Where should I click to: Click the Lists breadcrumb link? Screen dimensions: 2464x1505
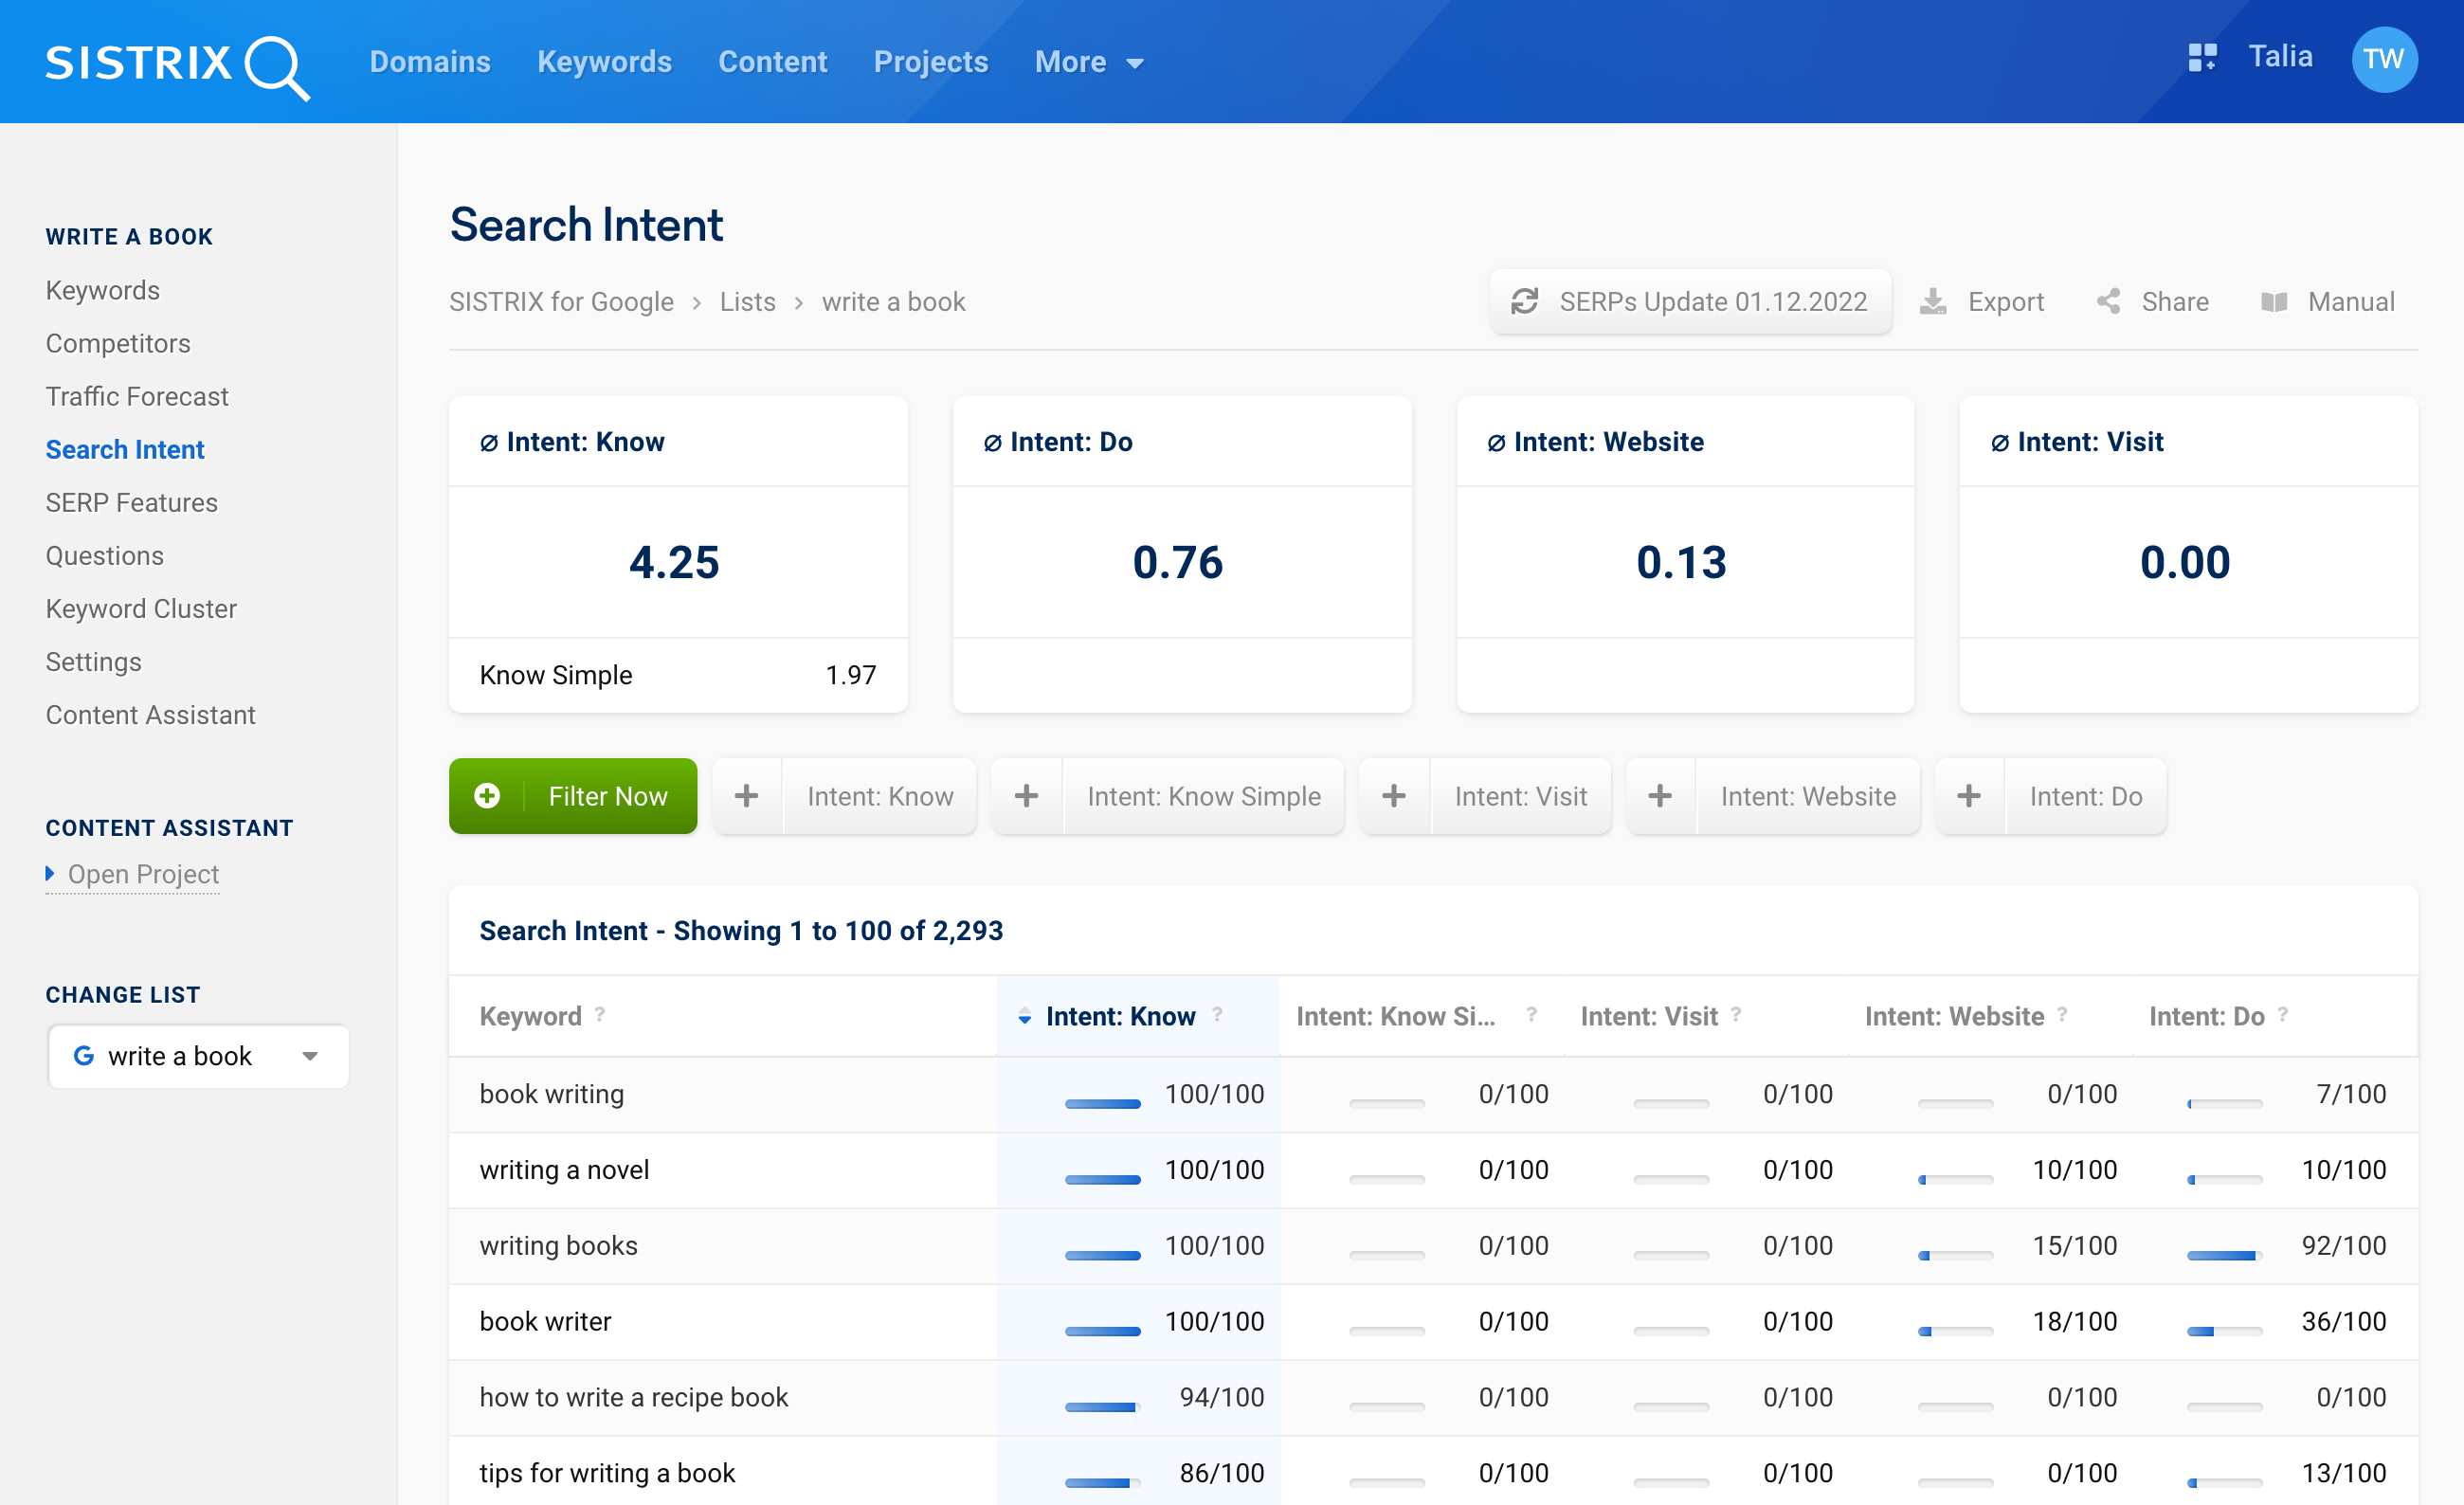(x=748, y=302)
